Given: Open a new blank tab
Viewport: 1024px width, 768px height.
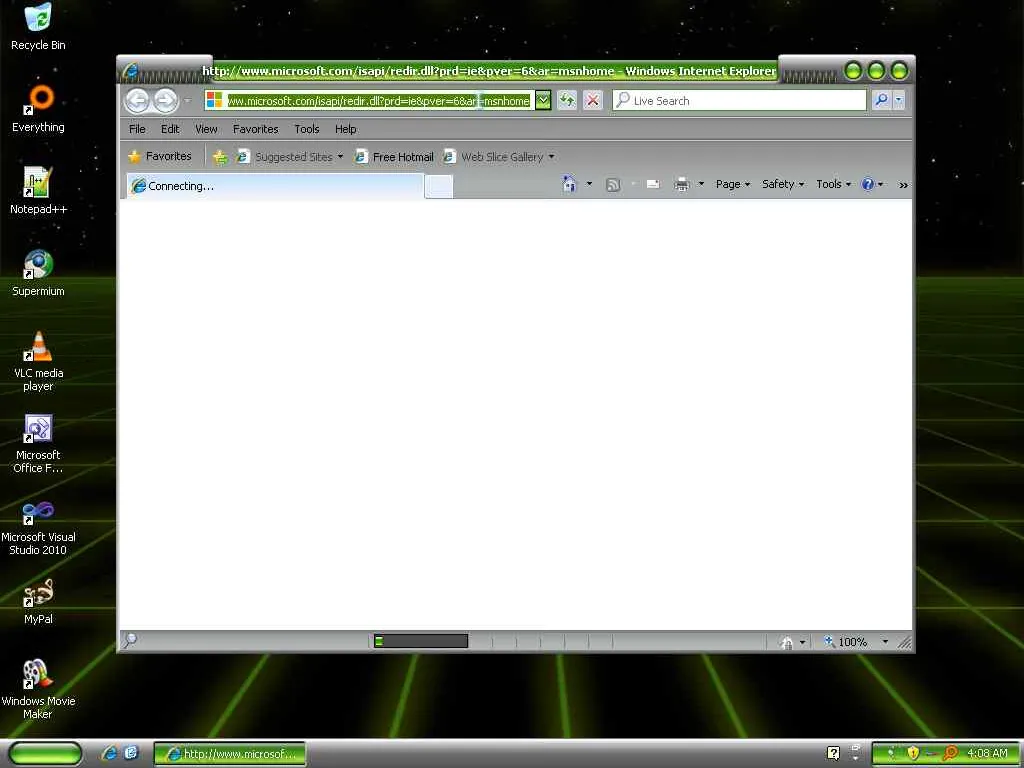Looking at the screenshot, I should (439, 187).
